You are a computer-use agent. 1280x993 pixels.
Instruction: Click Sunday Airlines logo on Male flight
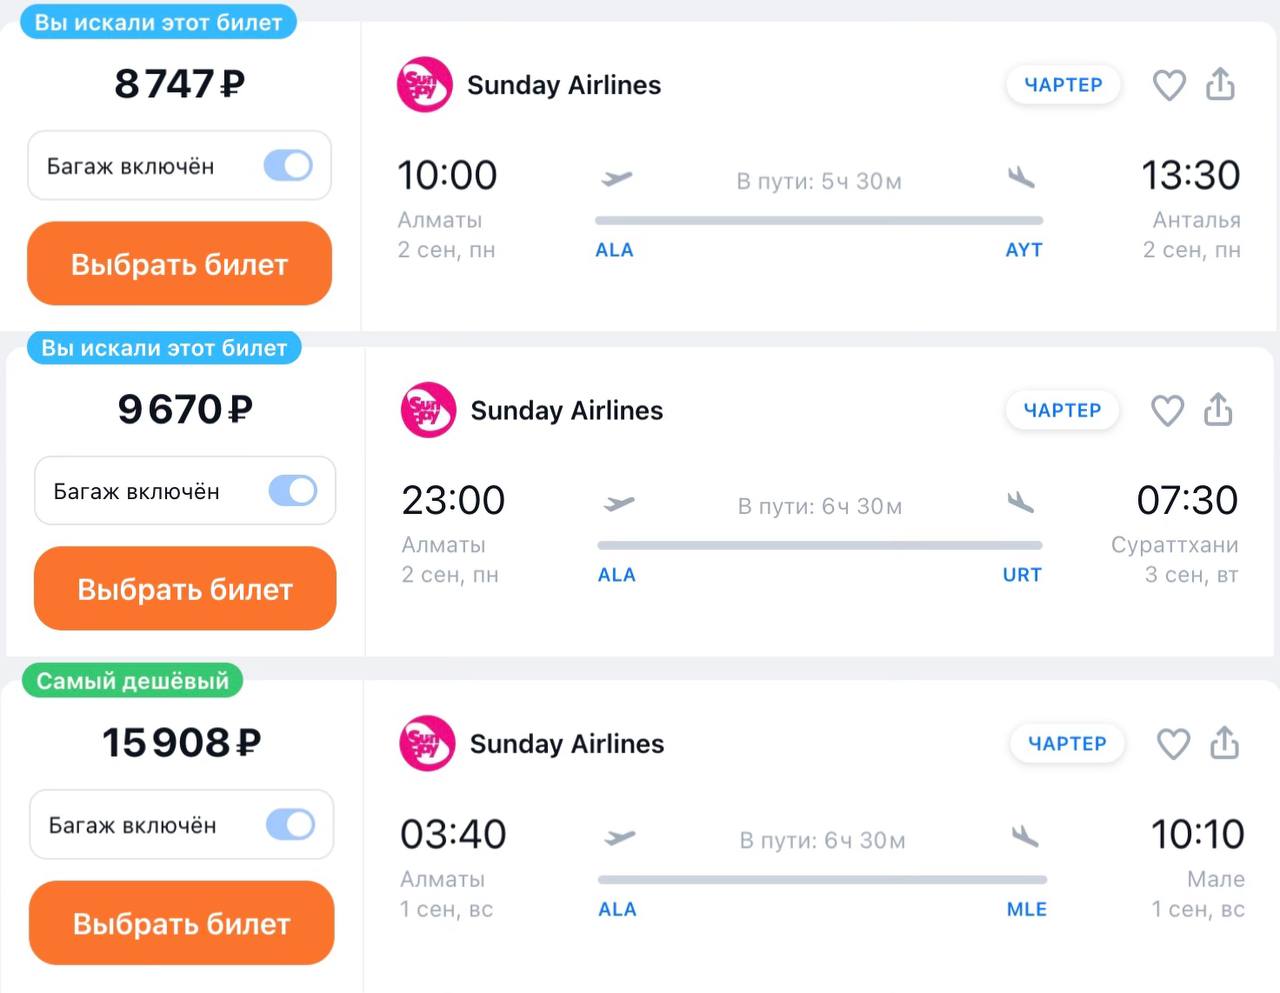427,743
